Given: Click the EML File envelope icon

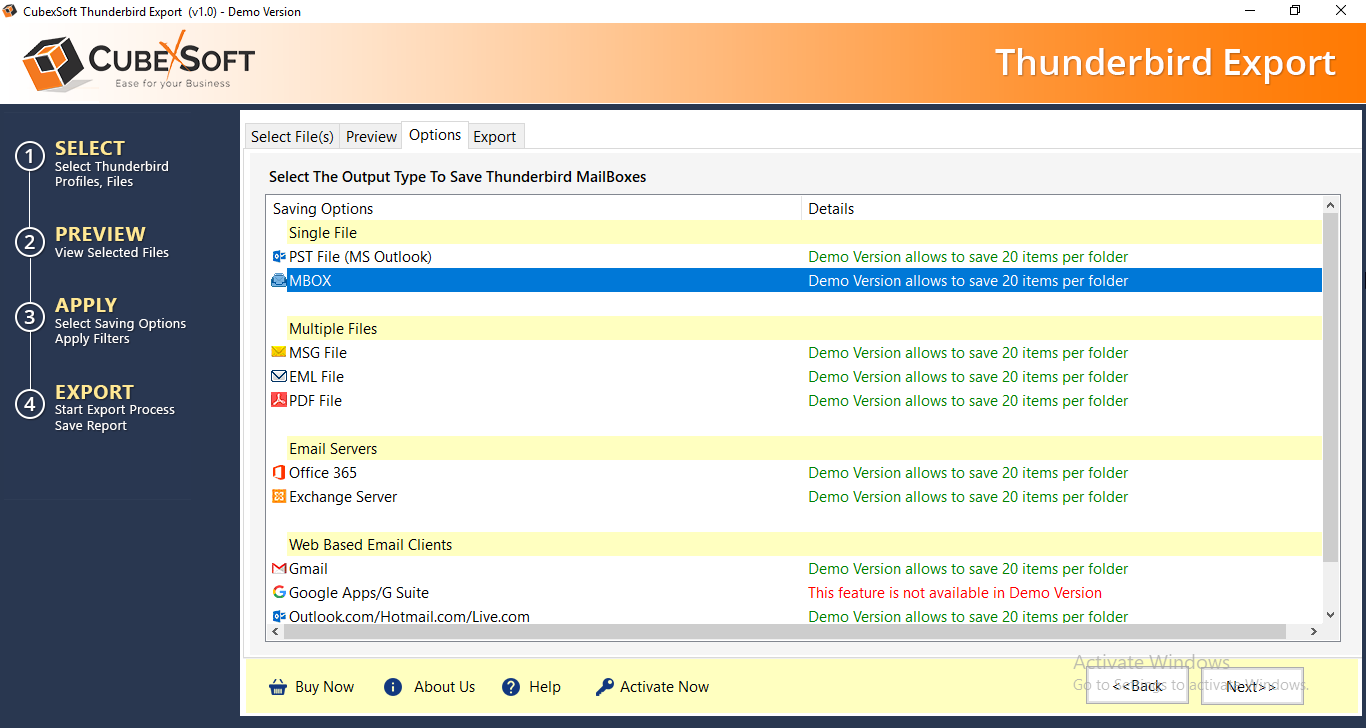Looking at the screenshot, I should (x=279, y=377).
